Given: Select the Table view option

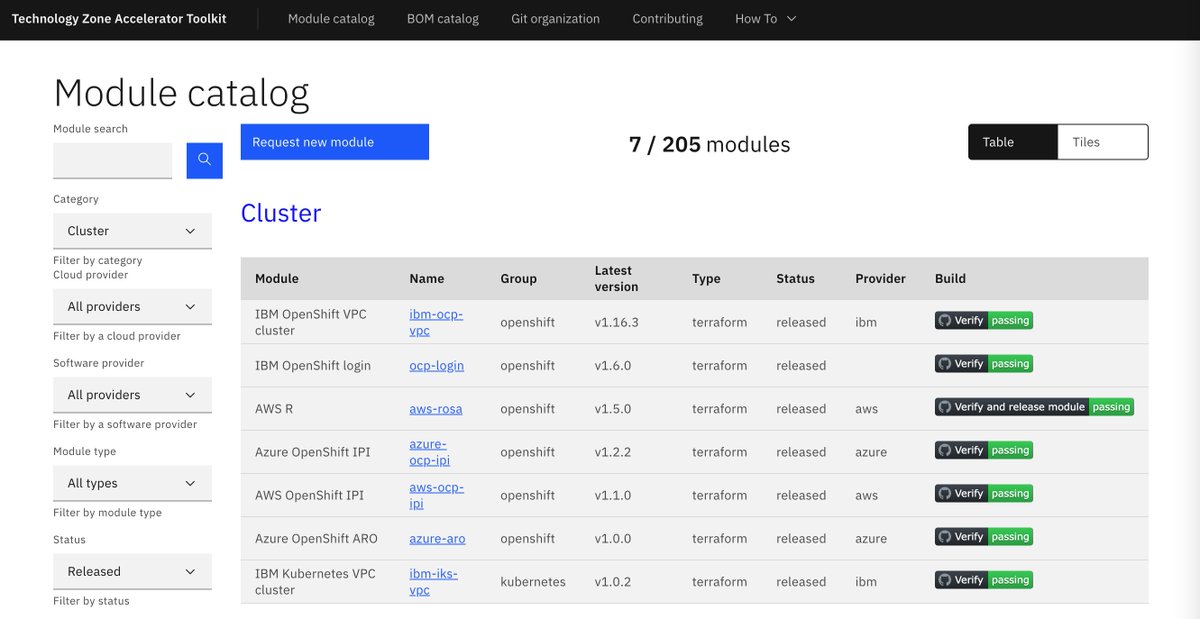Looking at the screenshot, I should click(1012, 141).
